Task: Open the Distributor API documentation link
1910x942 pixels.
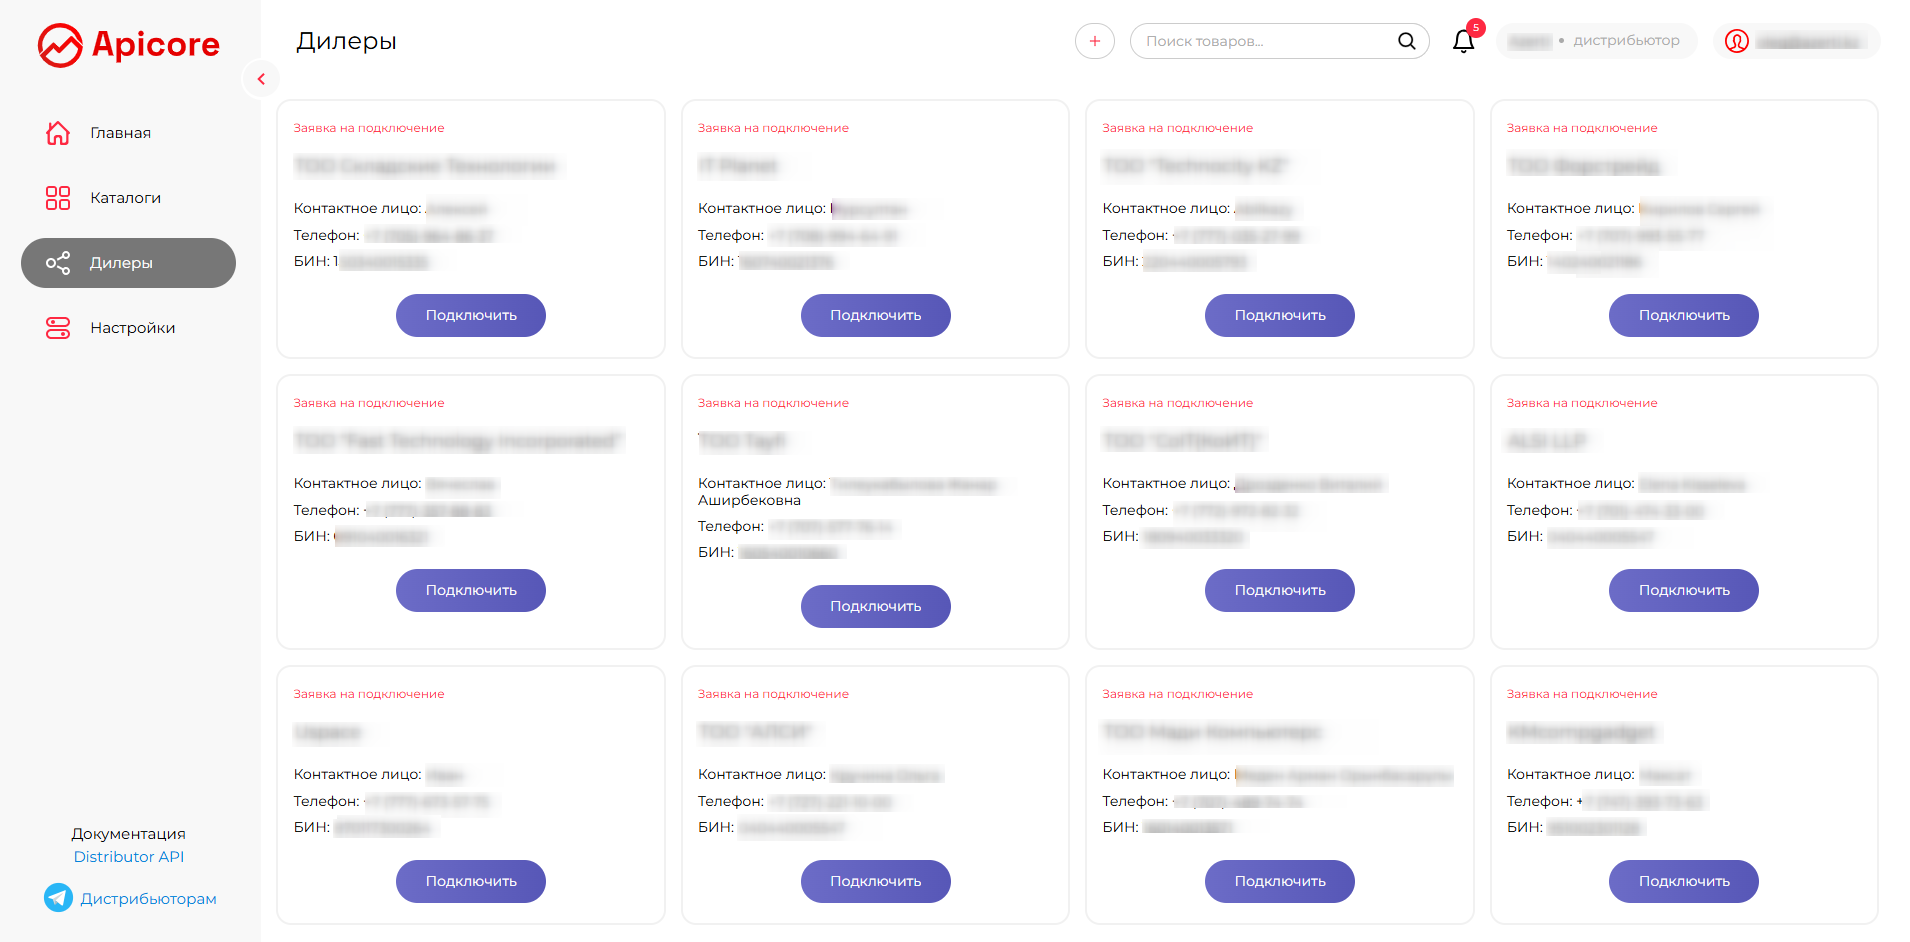Action: (x=129, y=857)
